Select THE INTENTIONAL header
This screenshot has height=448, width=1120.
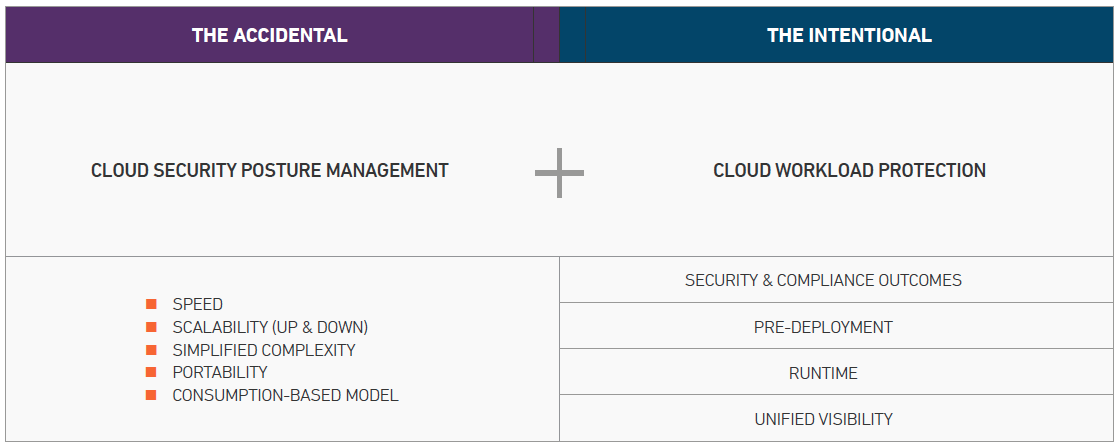pos(849,35)
